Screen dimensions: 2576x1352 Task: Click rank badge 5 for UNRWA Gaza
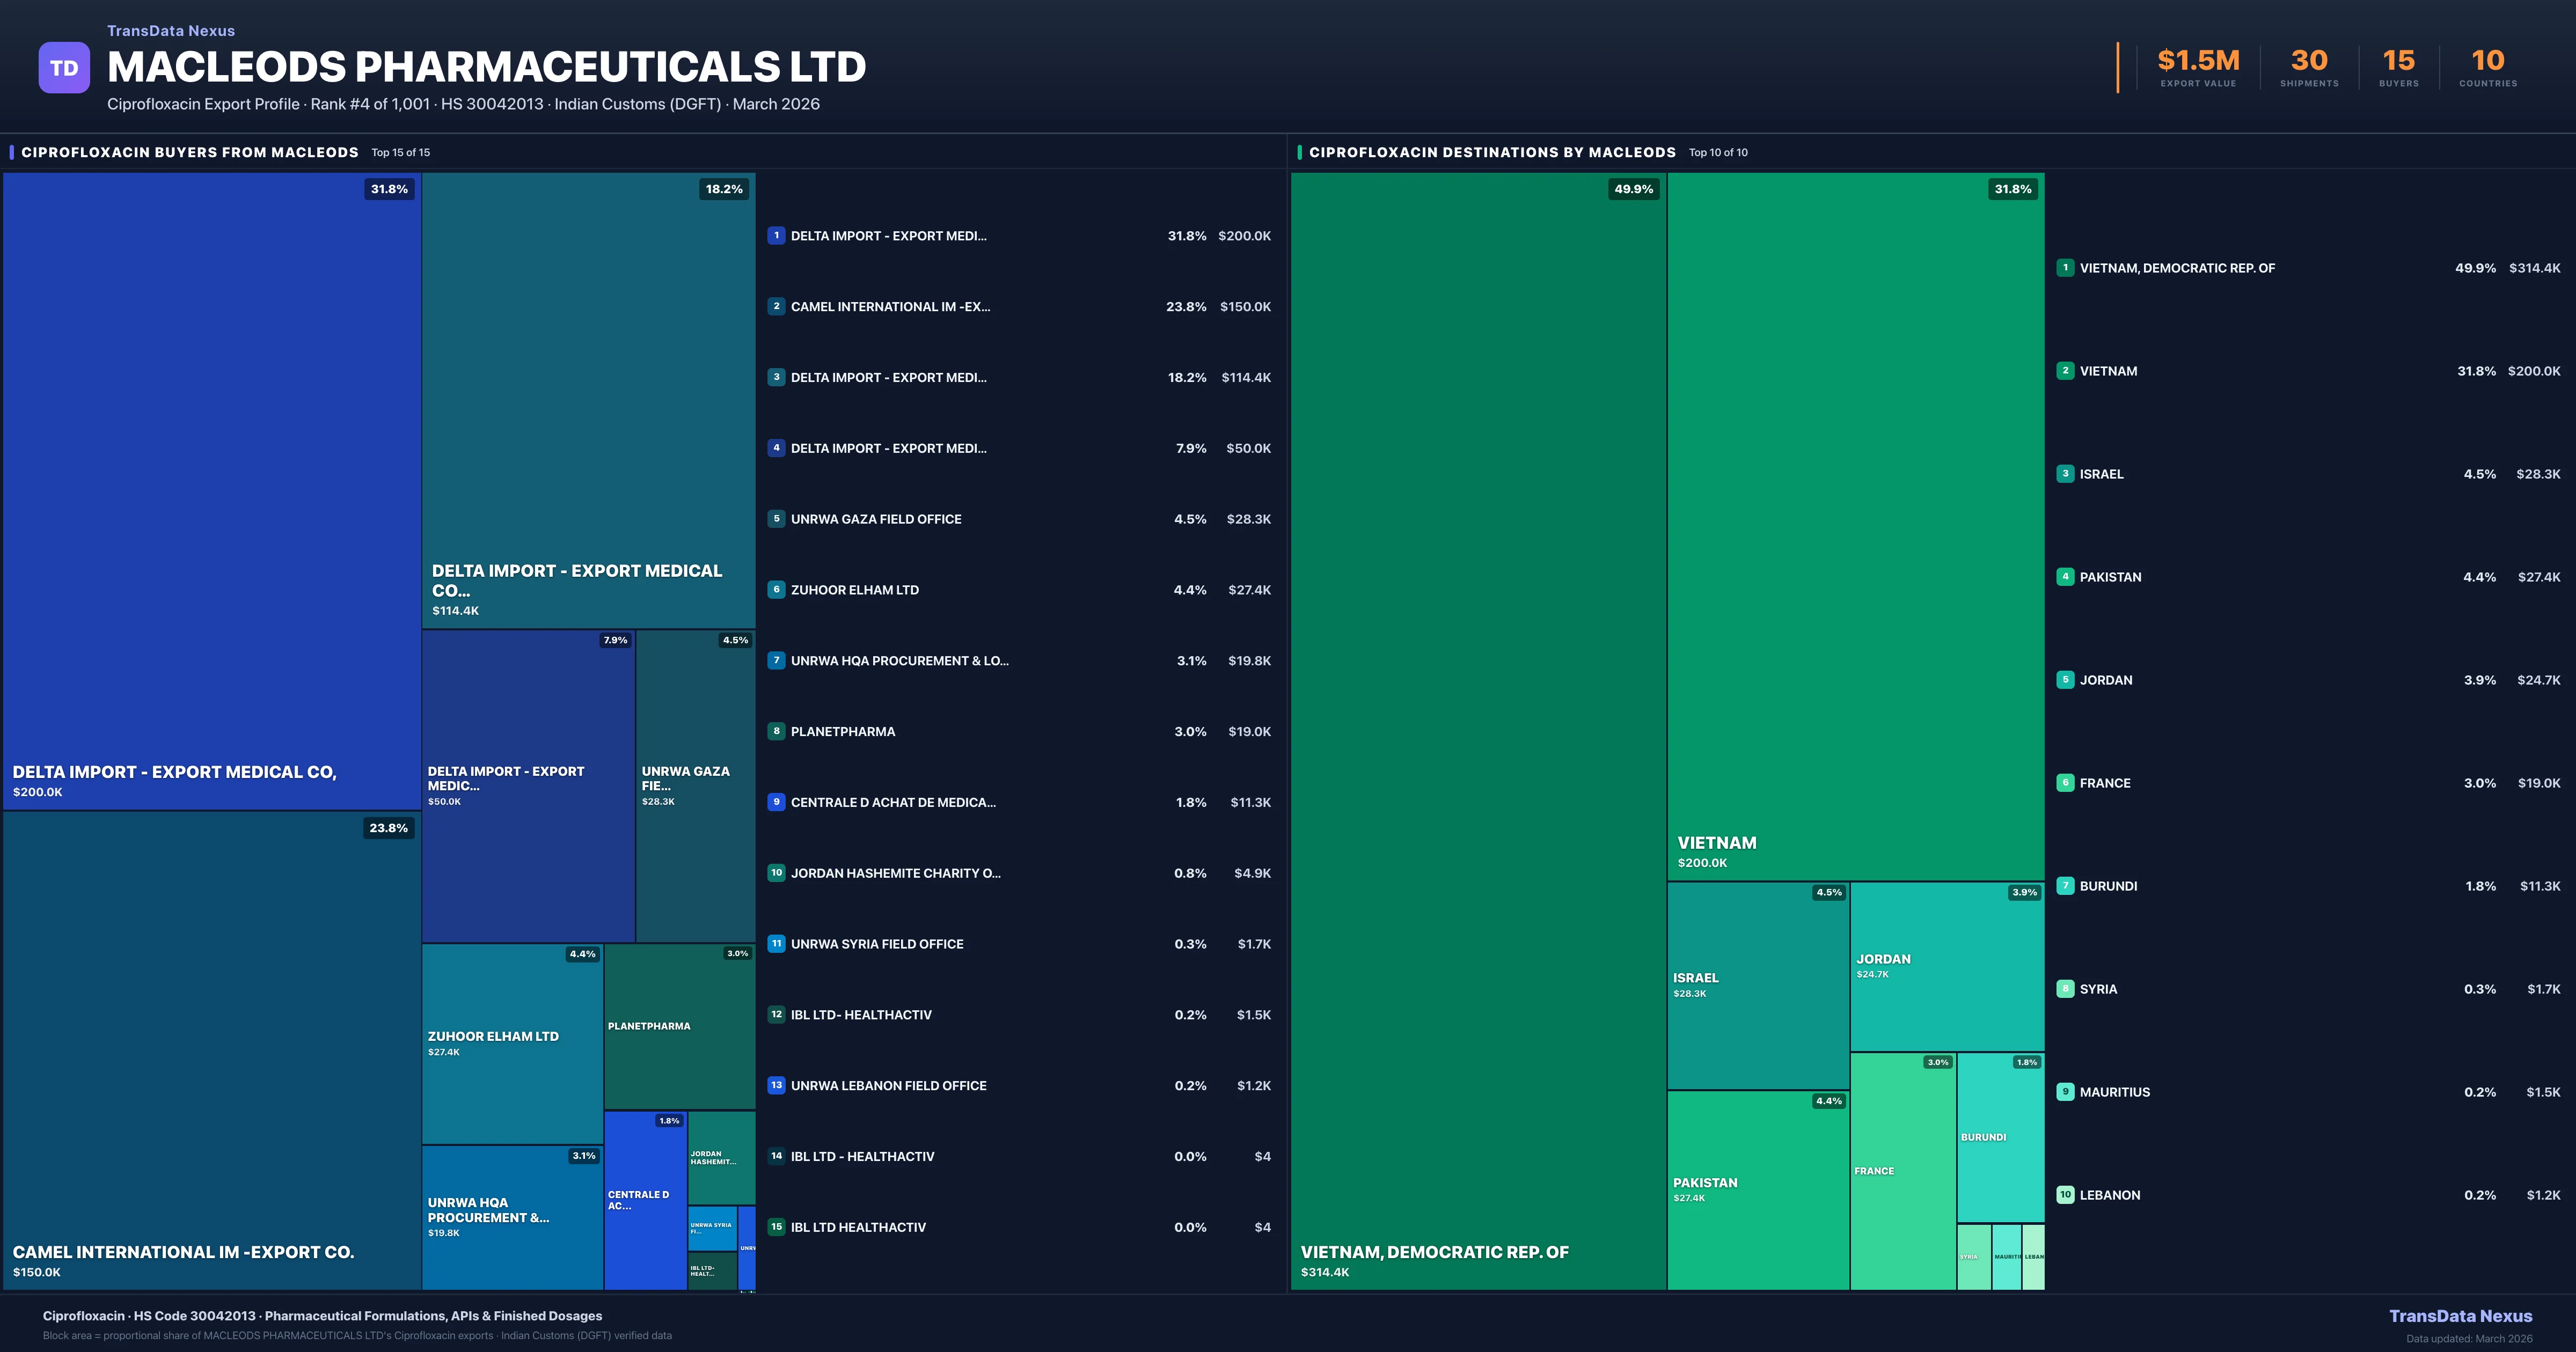pos(776,519)
